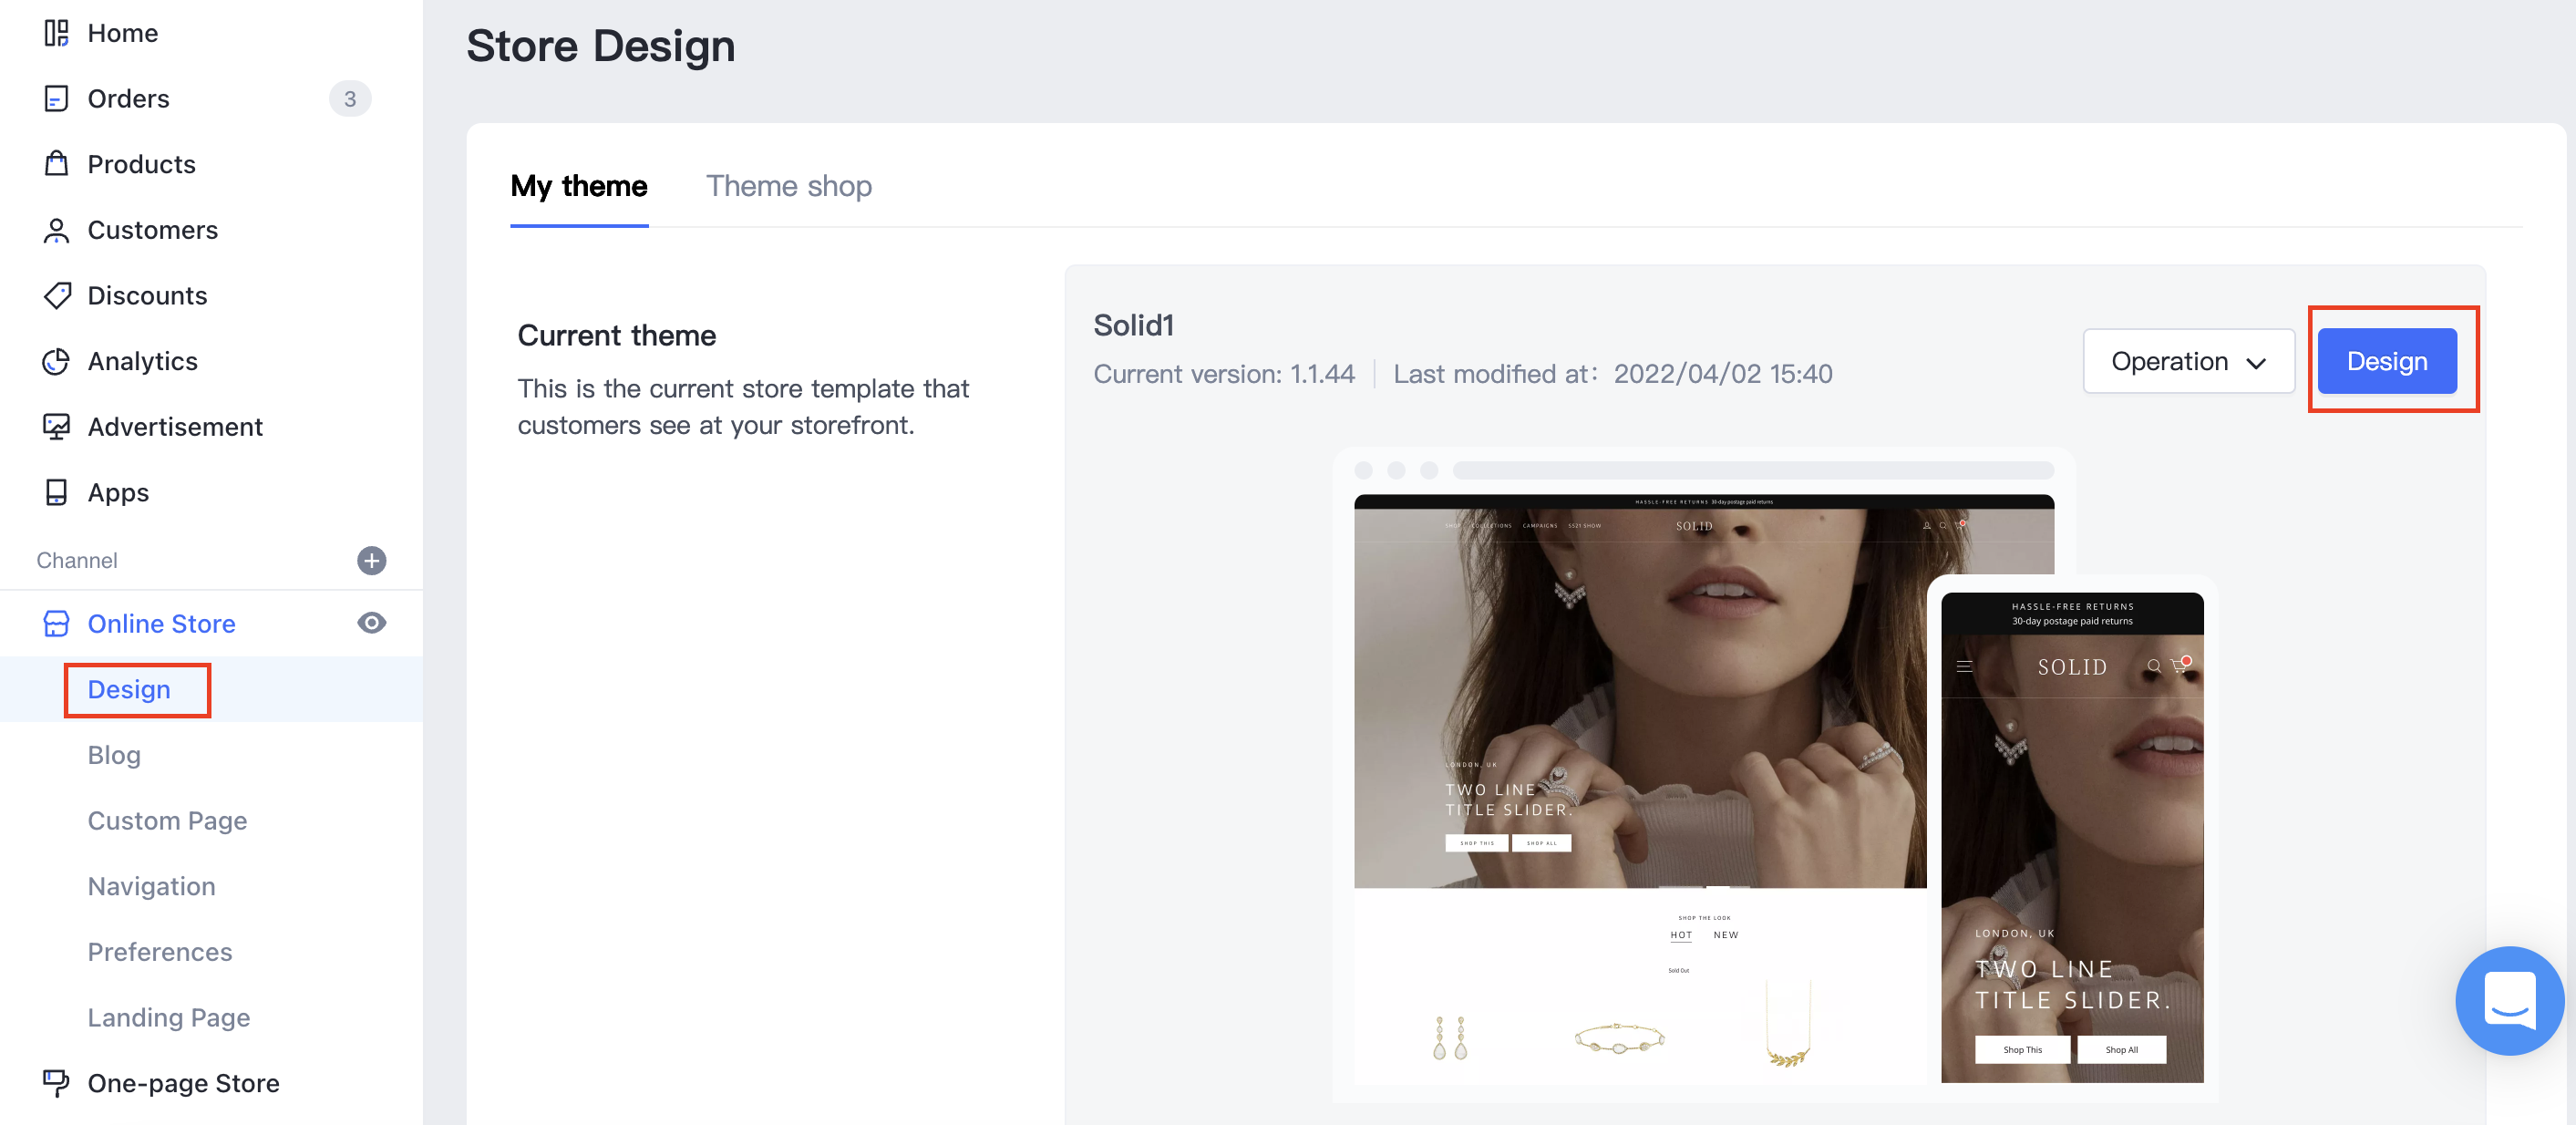Select the My theme tab

pos(578,186)
